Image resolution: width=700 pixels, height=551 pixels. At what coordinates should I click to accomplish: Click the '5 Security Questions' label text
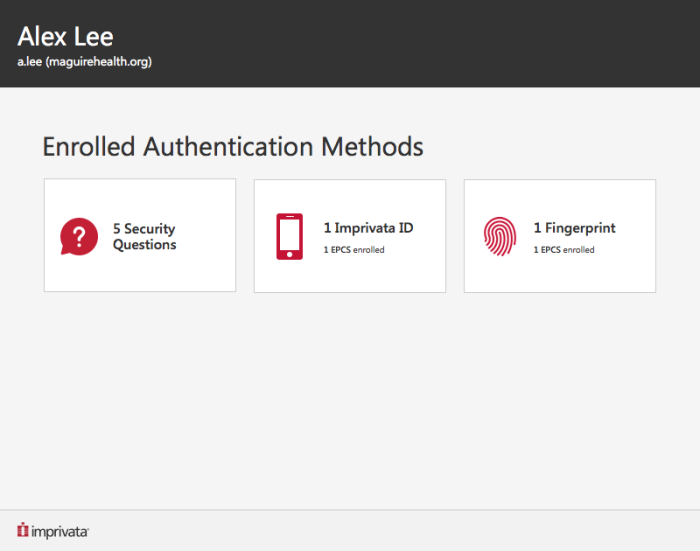pyautogui.click(x=144, y=237)
